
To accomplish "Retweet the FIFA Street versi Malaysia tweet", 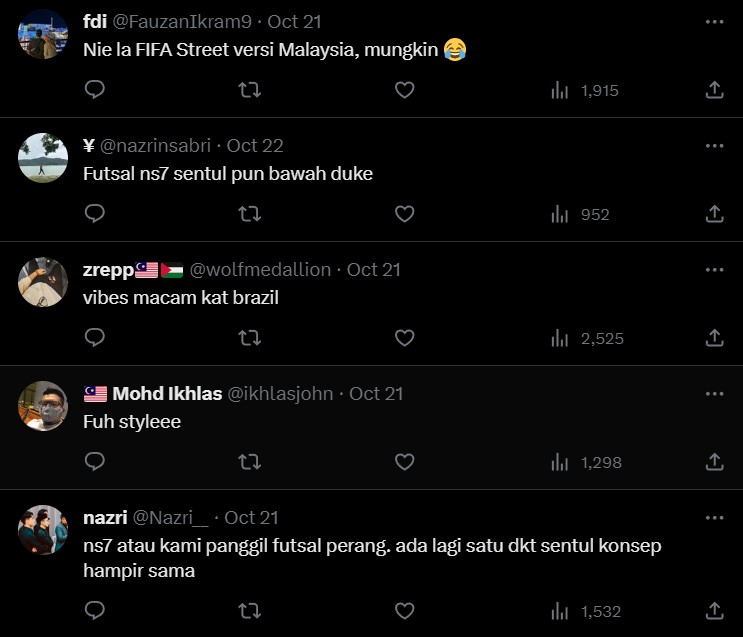I will [250, 90].
